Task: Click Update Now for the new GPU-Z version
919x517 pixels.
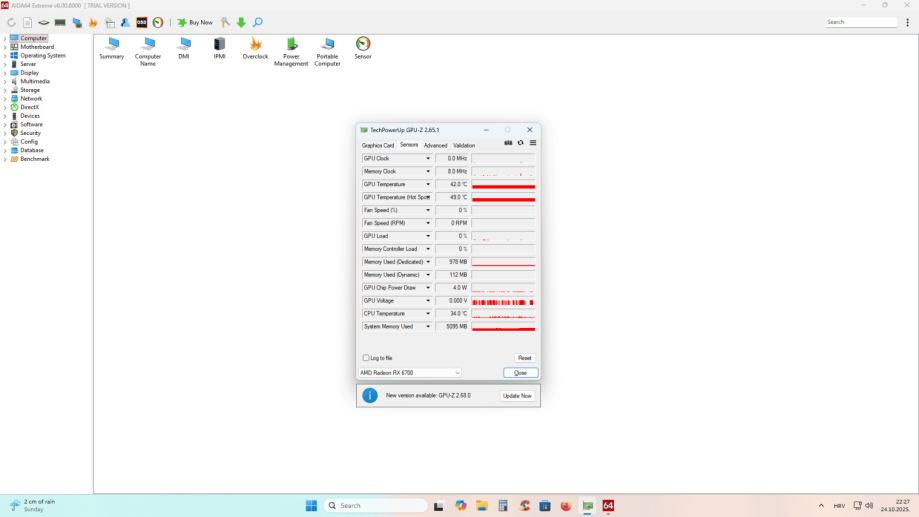Action: (x=518, y=396)
